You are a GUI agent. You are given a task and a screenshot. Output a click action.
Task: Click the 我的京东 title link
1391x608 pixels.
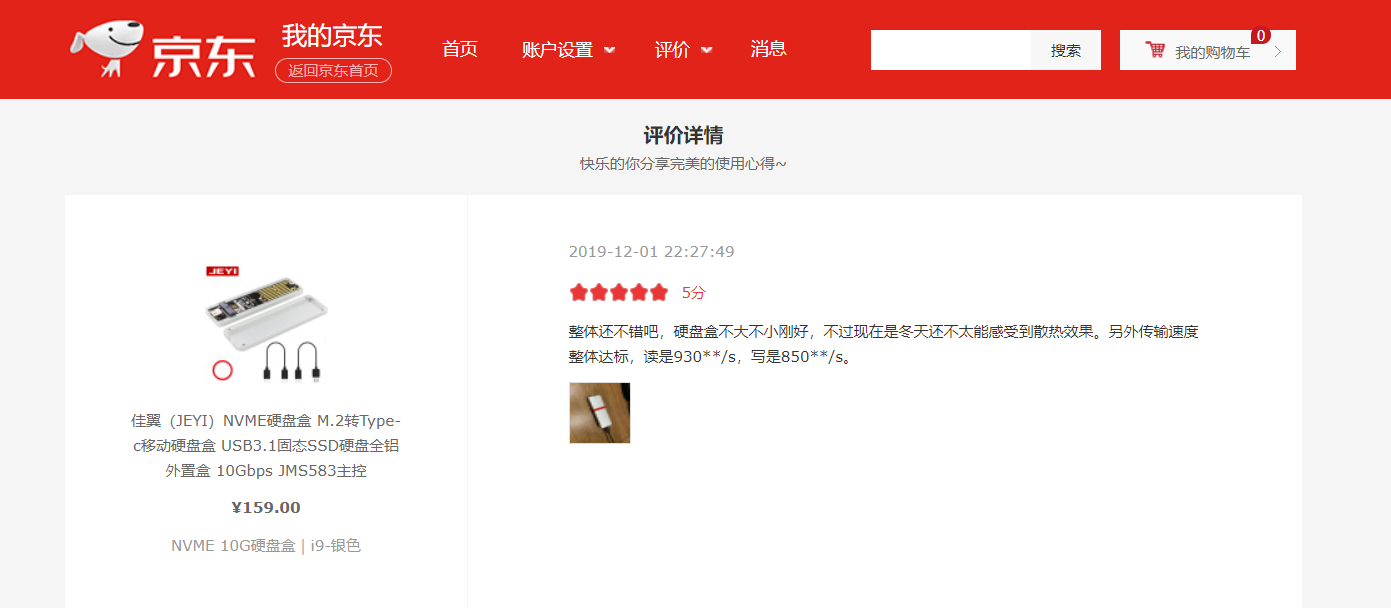(332, 35)
